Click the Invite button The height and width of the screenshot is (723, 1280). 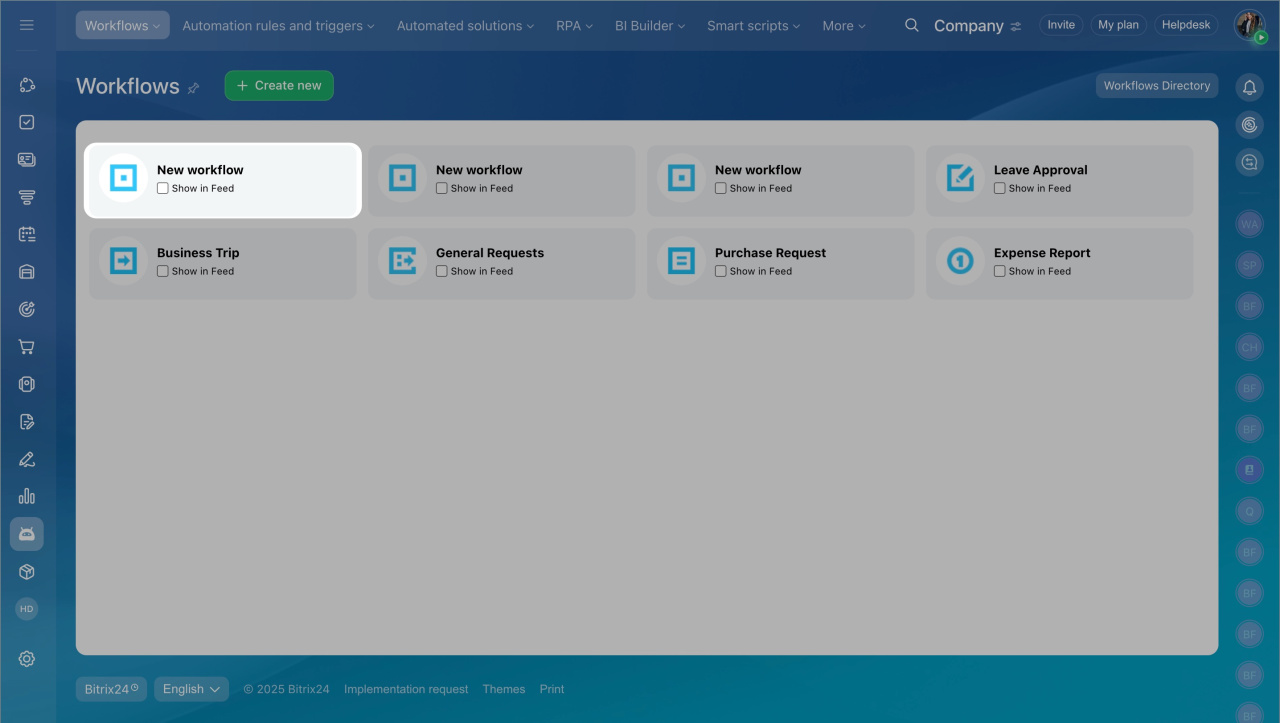pos(1061,25)
